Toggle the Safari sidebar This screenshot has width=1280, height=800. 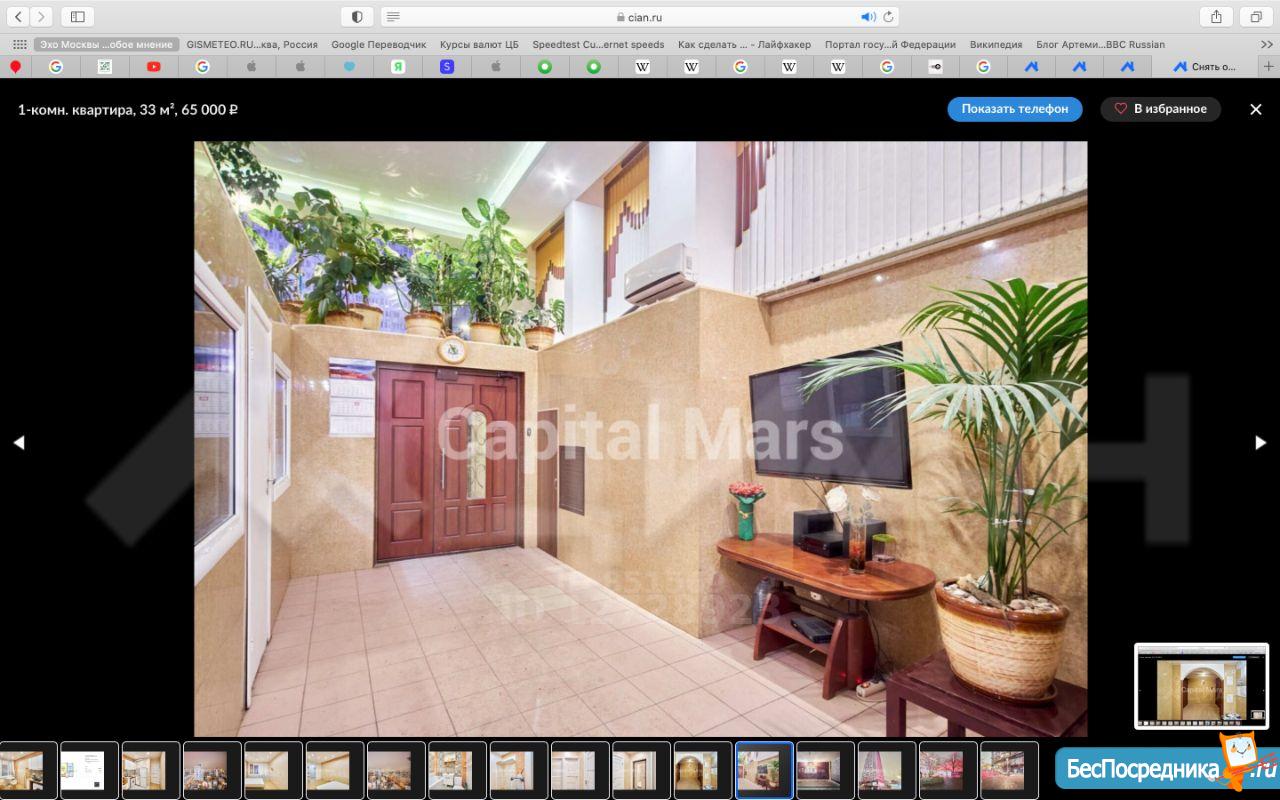[77, 17]
